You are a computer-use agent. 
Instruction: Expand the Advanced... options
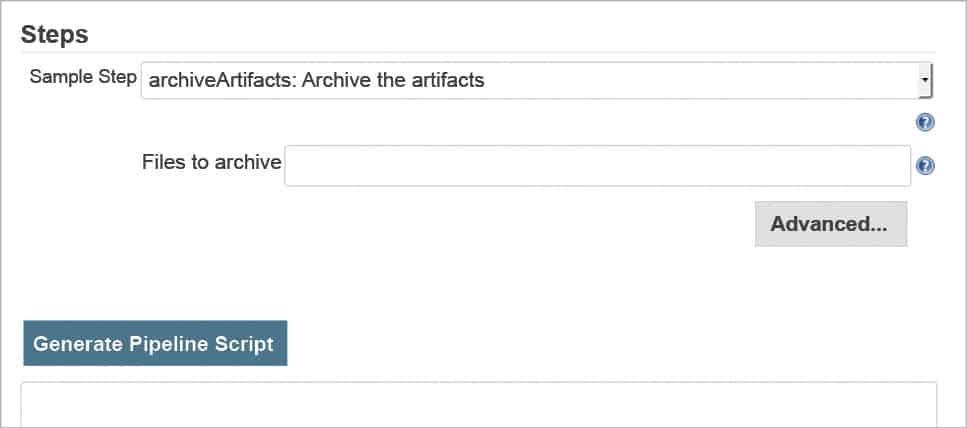pos(830,224)
